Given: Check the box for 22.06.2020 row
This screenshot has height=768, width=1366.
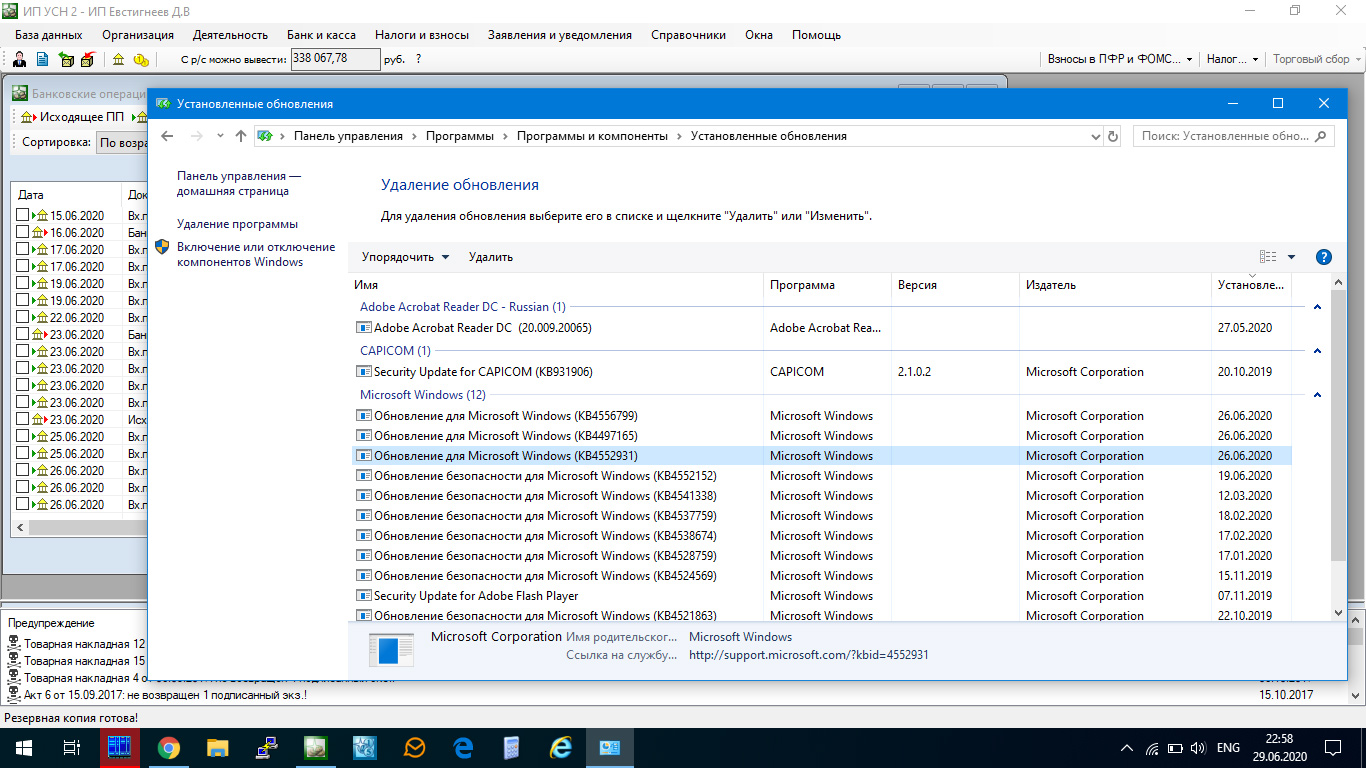Looking at the screenshot, I should (23, 317).
